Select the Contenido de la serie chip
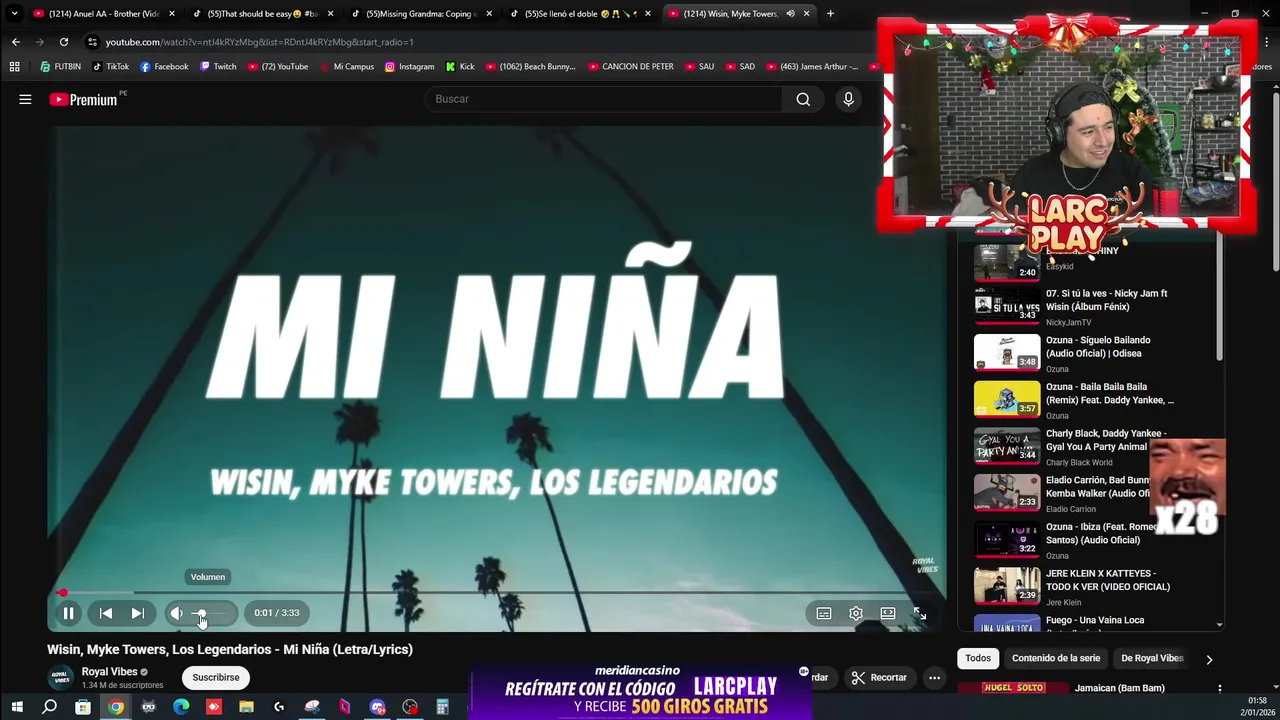The width and height of the screenshot is (1280, 720). tap(1056, 658)
